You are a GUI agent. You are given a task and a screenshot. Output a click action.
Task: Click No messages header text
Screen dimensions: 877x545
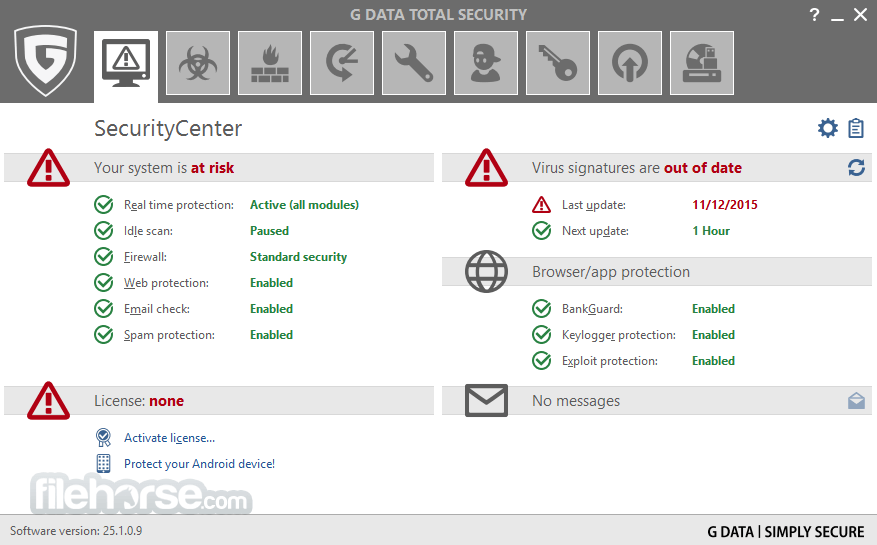coord(576,401)
